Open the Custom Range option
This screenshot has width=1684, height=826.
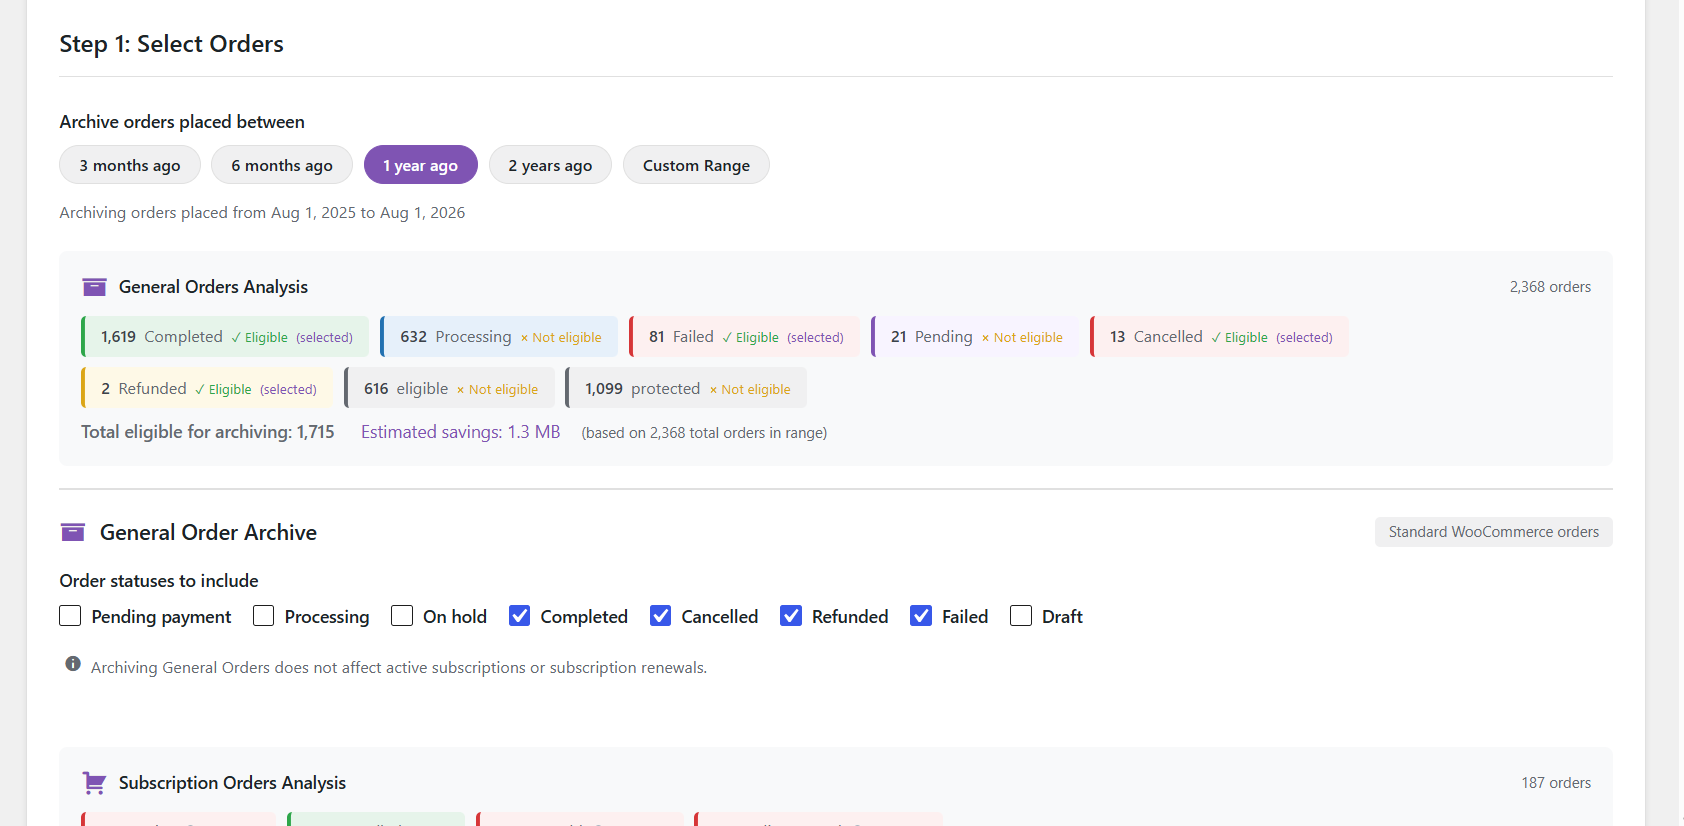coord(696,165)
